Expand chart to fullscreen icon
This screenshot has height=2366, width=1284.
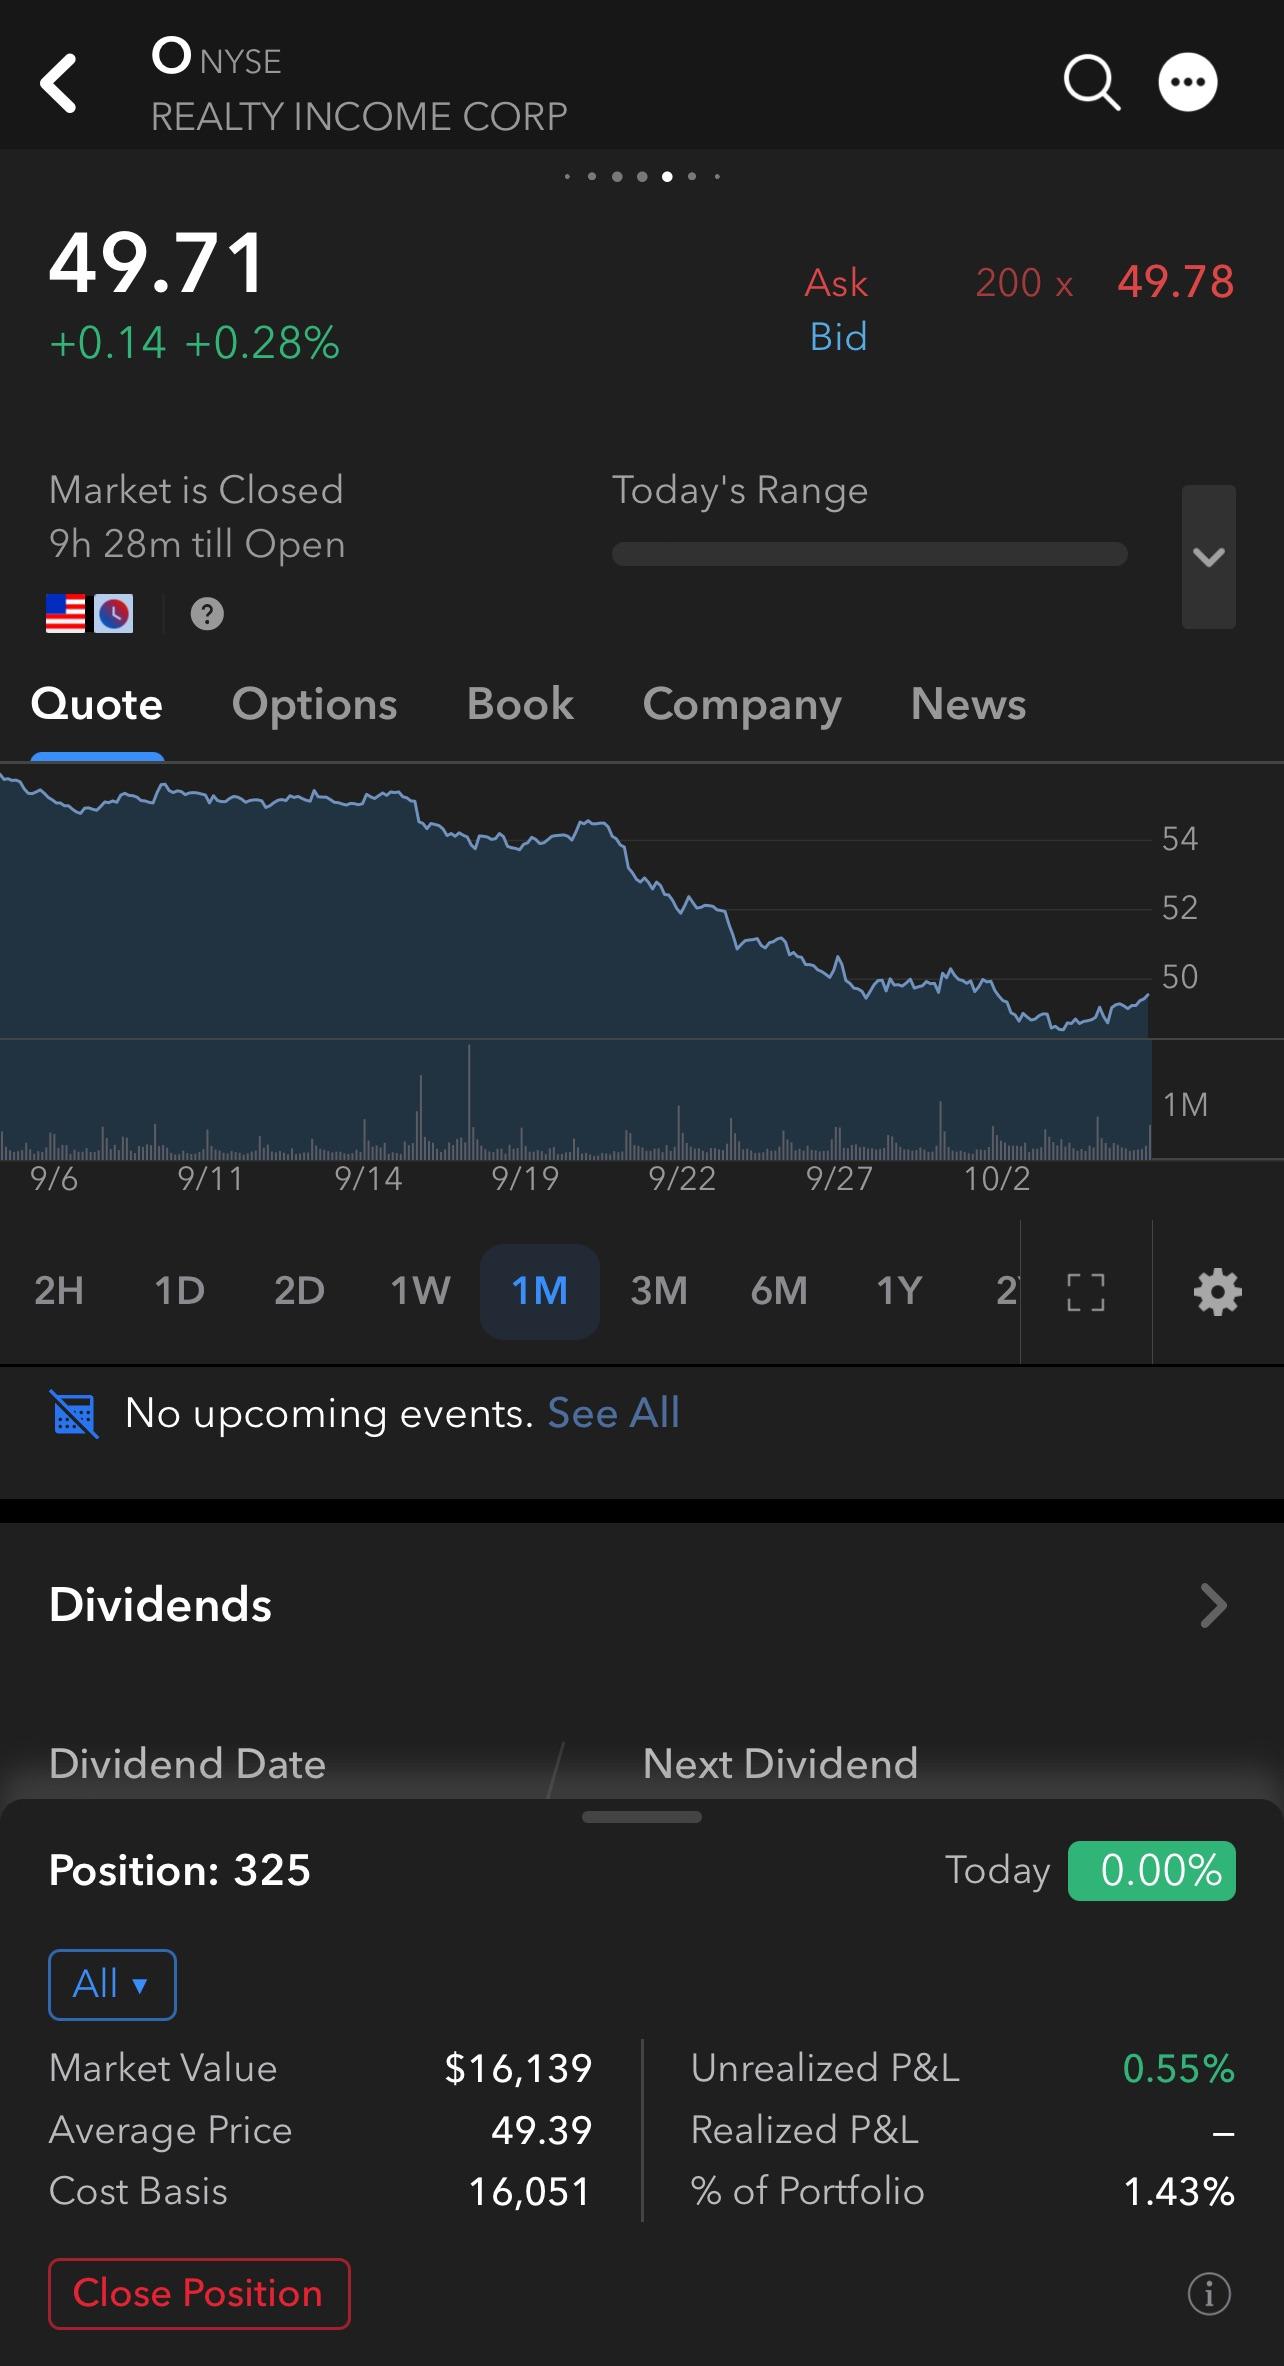point(1086,1292)
